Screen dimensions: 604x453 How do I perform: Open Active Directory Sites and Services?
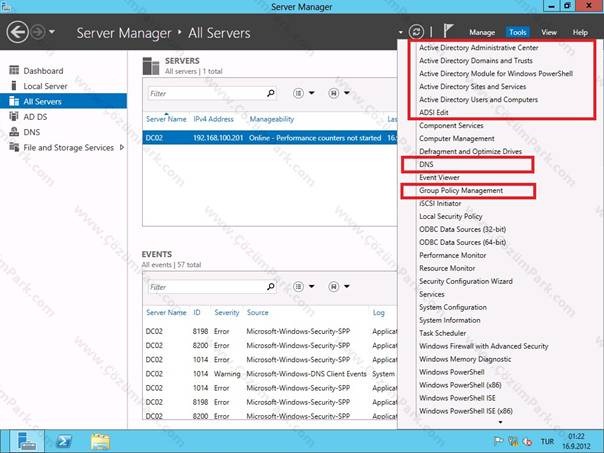tap(473, 87)
